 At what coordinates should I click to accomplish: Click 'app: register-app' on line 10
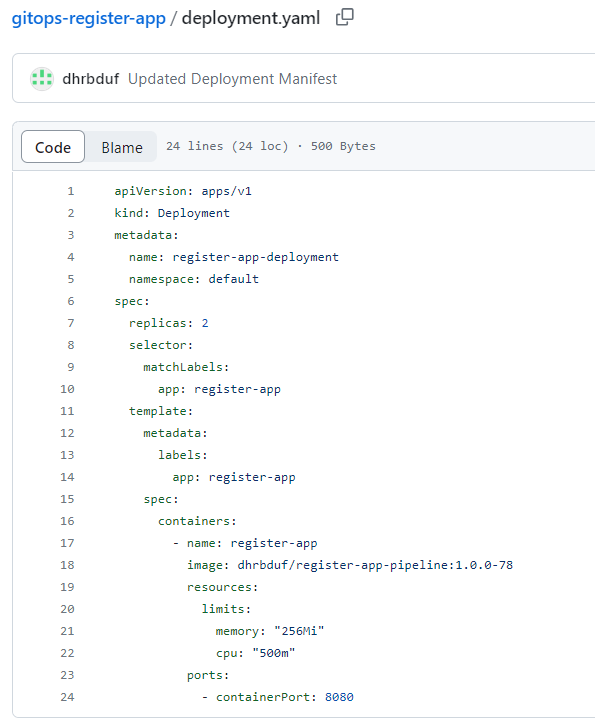(219, 389)
